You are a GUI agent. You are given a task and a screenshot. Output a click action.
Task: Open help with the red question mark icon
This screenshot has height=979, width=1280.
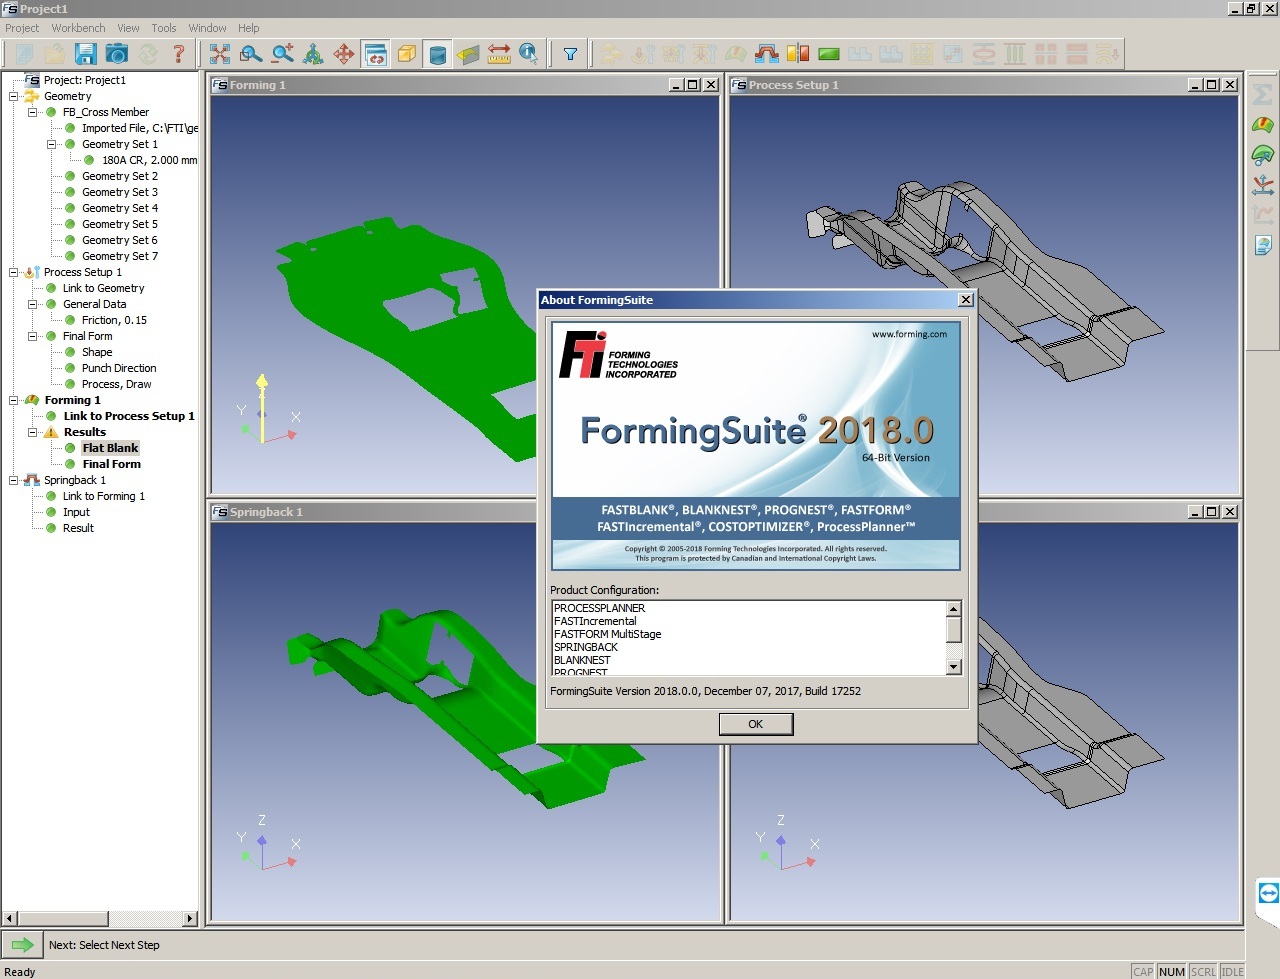[179, 54]
